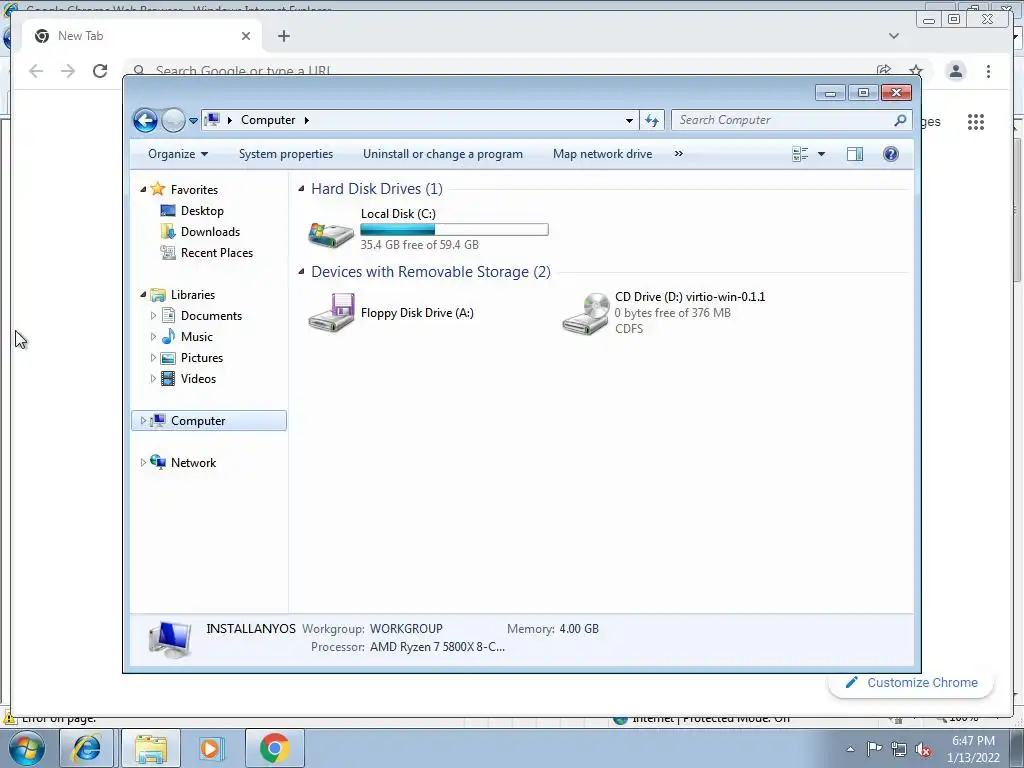Show hidden tray icons arrow
Viewport: 1024px width, 768px height.
[850, 749]
